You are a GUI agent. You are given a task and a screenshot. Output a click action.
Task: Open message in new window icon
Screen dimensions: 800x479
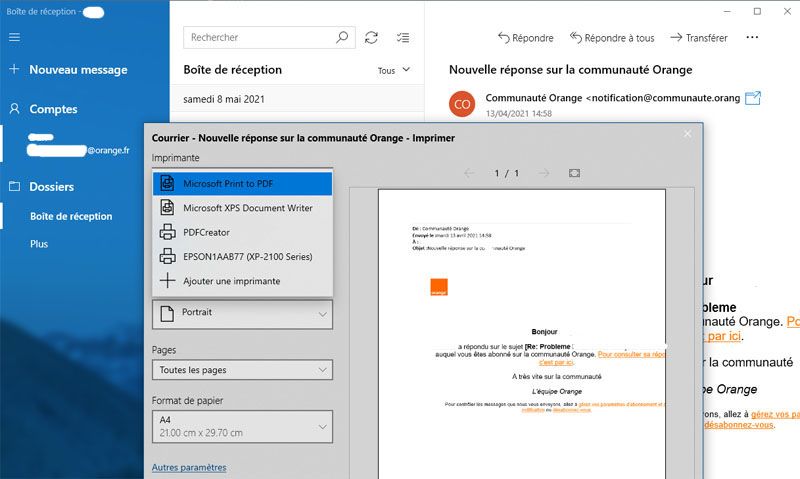pos(753,97)
